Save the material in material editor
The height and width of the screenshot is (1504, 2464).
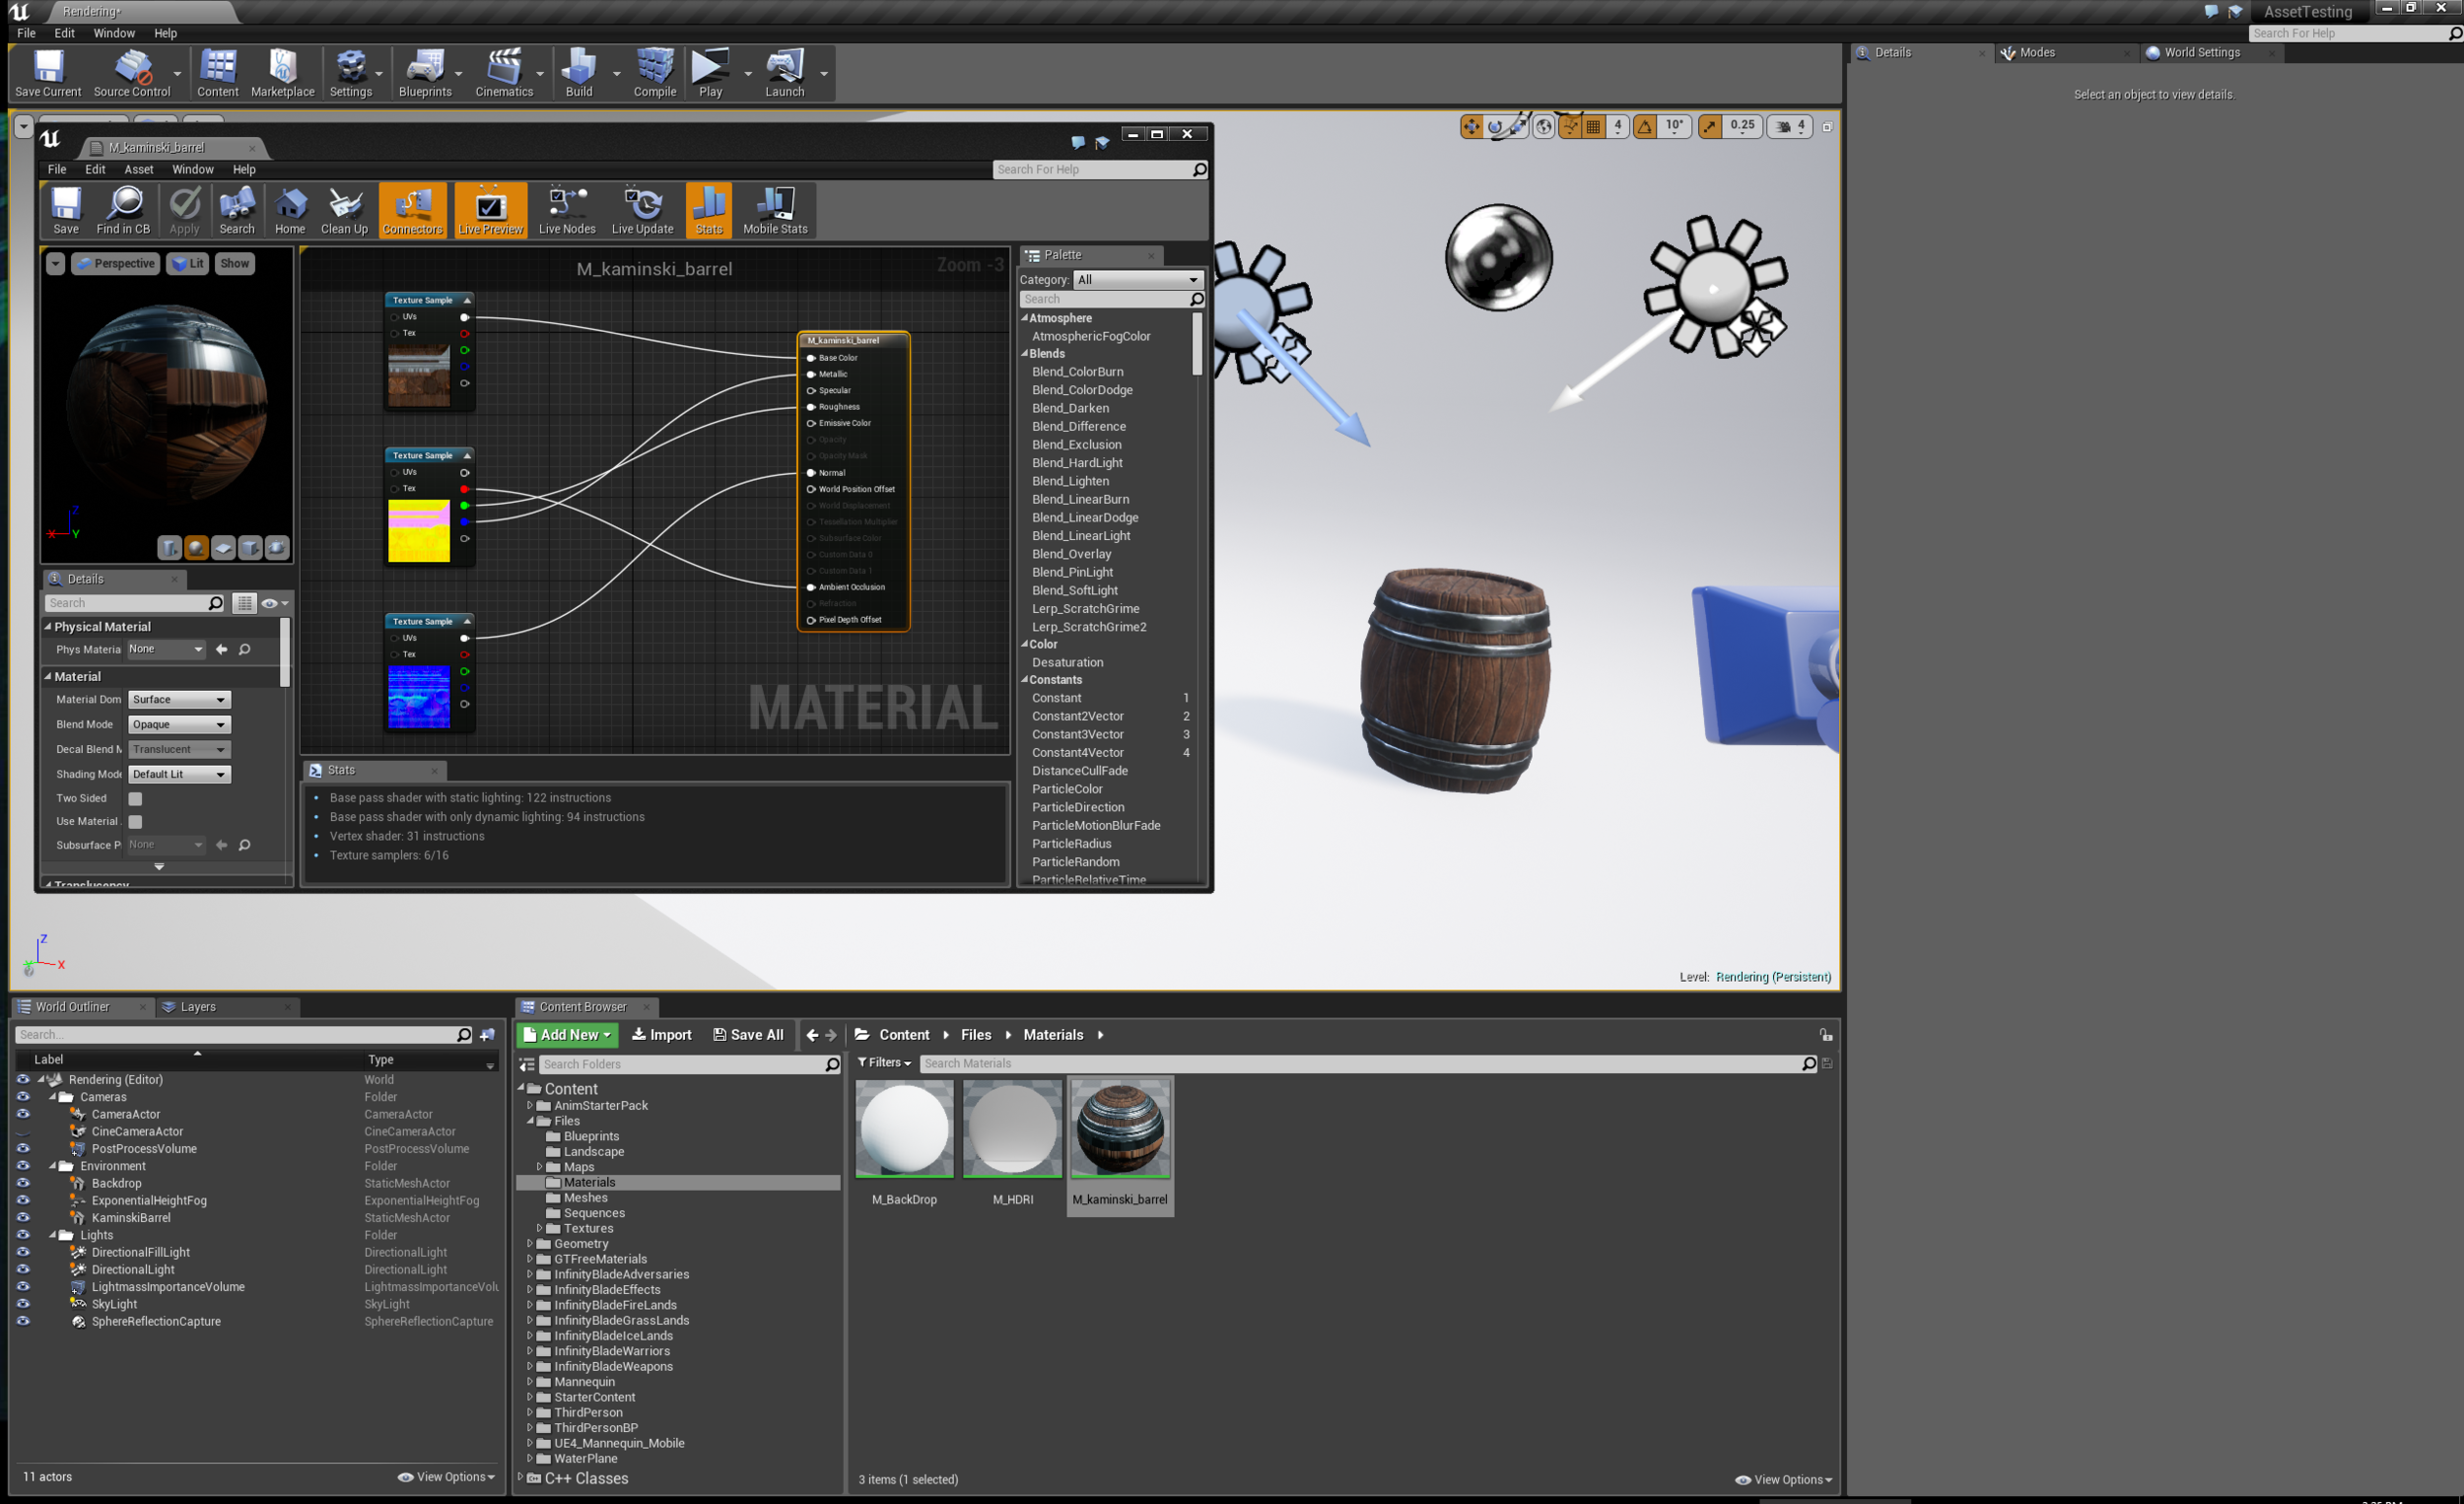pyautogui.click(x=66, y=211)
